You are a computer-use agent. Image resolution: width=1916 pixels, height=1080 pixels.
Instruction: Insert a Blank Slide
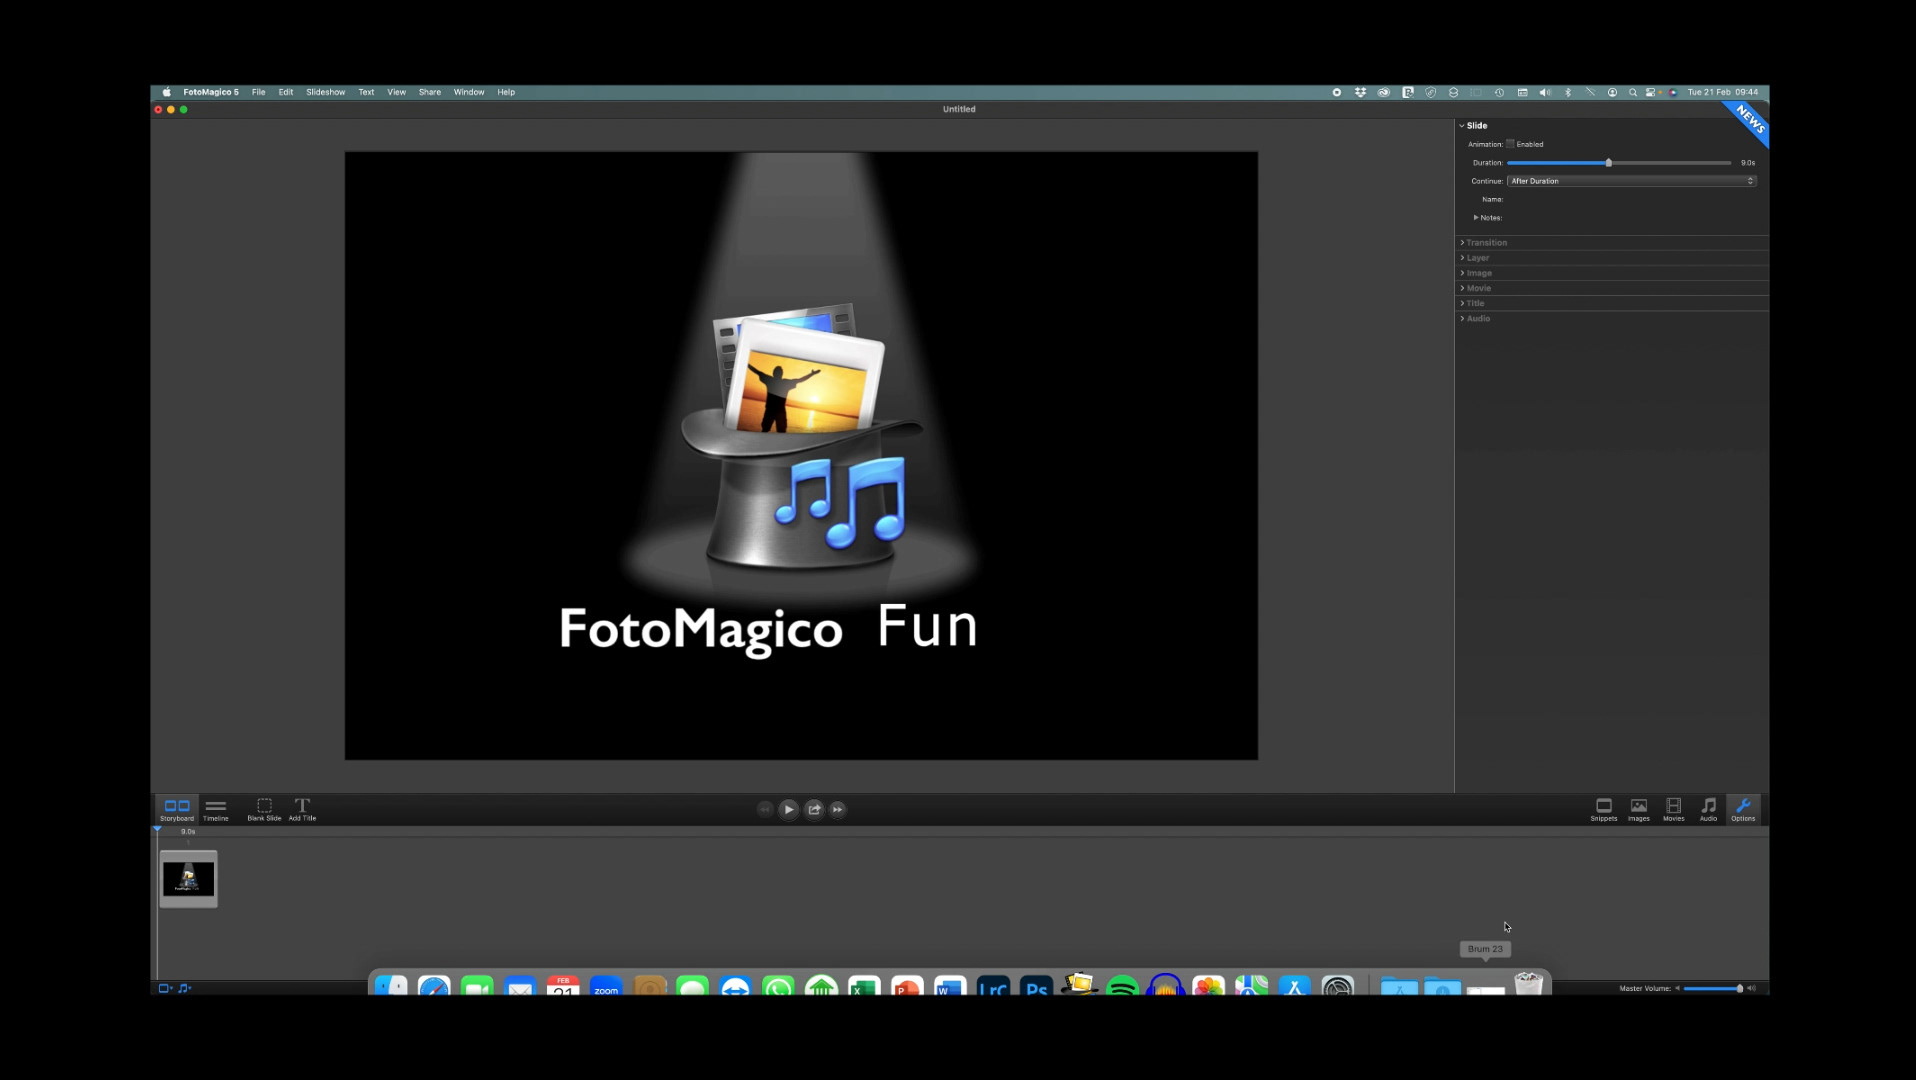pyautogui.click(x=264, y=809)
